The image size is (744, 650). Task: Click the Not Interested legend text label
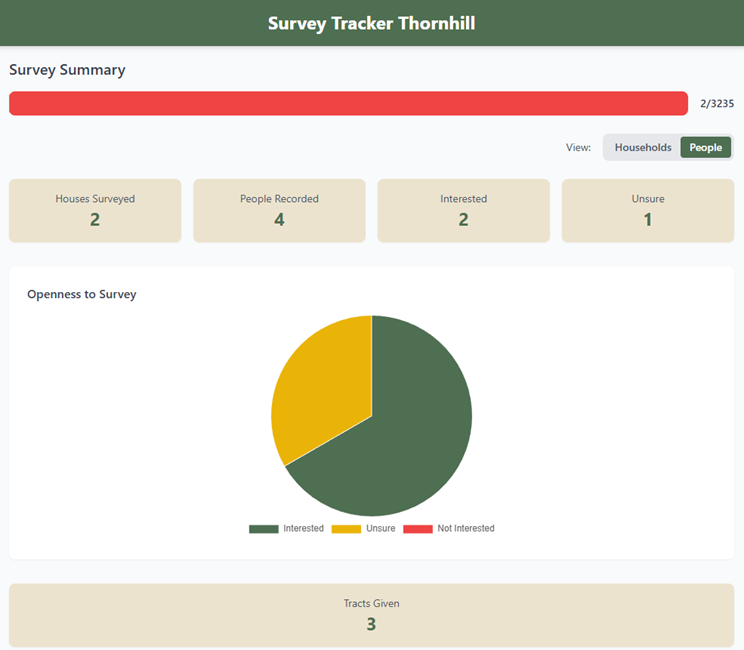466,529
